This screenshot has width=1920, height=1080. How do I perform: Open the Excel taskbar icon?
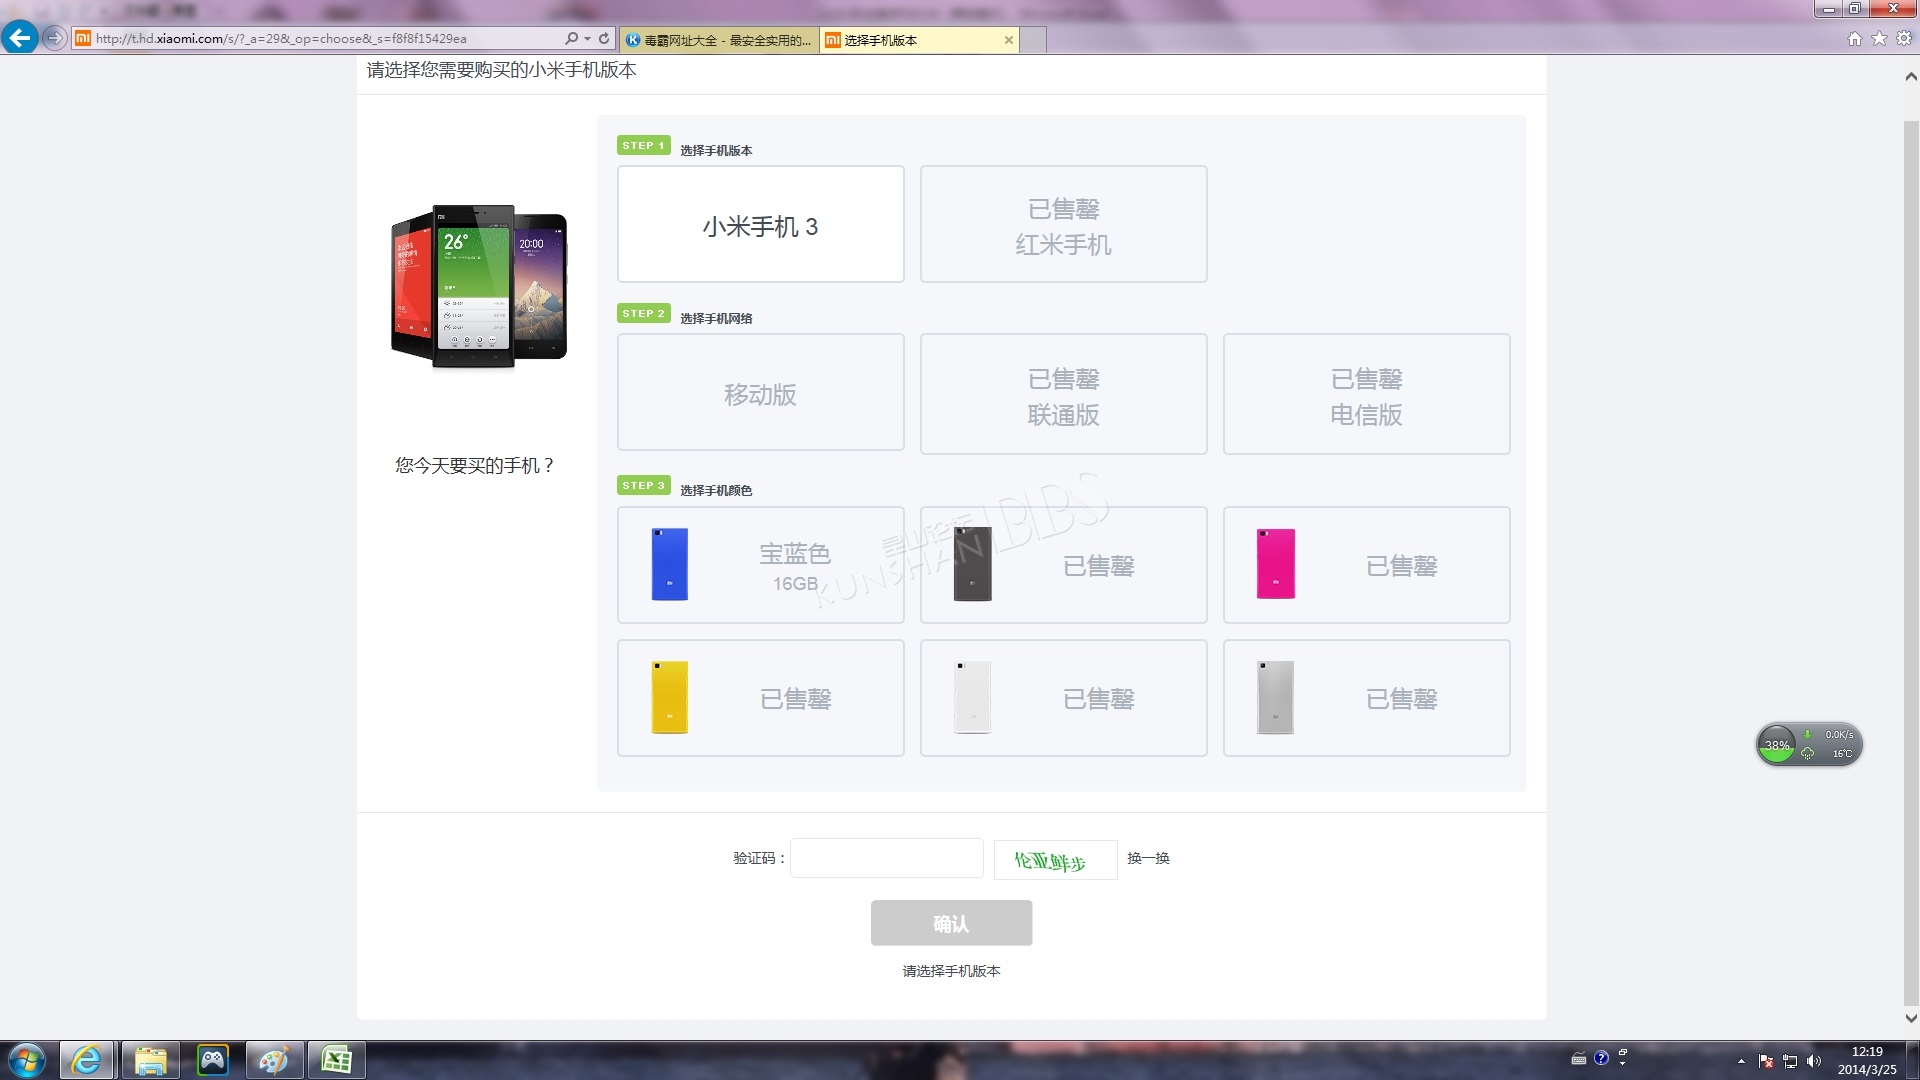pyautogui.click(x=336, y=1060)
